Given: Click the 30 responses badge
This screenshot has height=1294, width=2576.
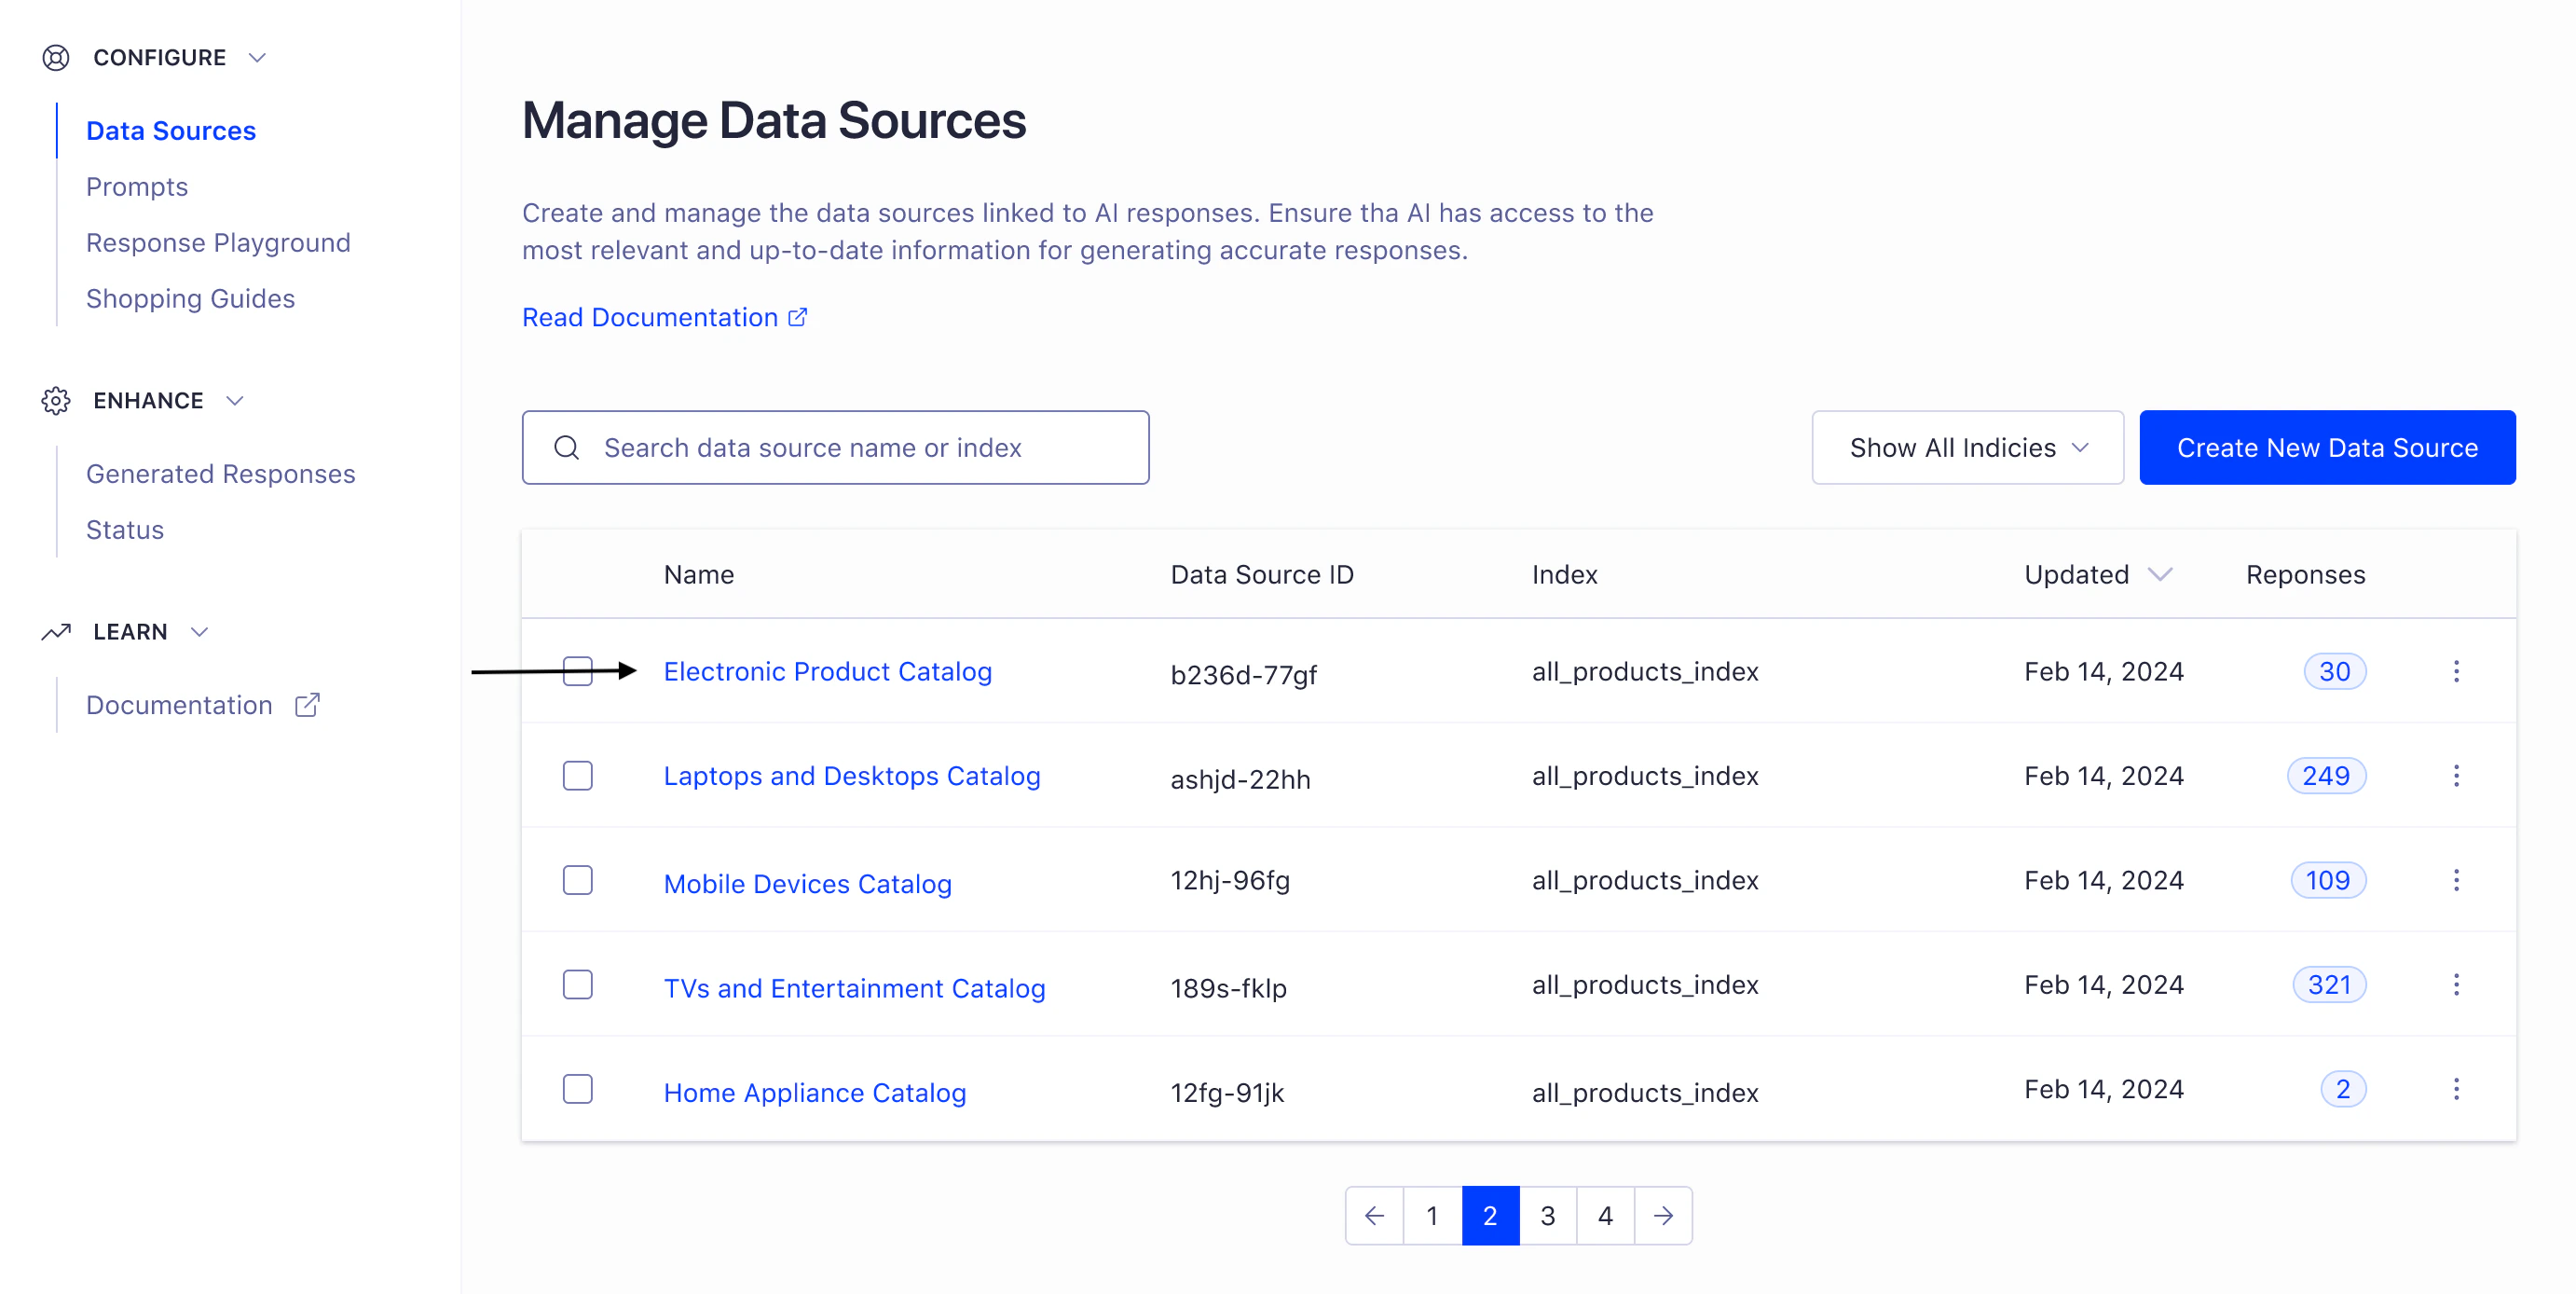Looking at the screenshot, I should (2335, 671).
